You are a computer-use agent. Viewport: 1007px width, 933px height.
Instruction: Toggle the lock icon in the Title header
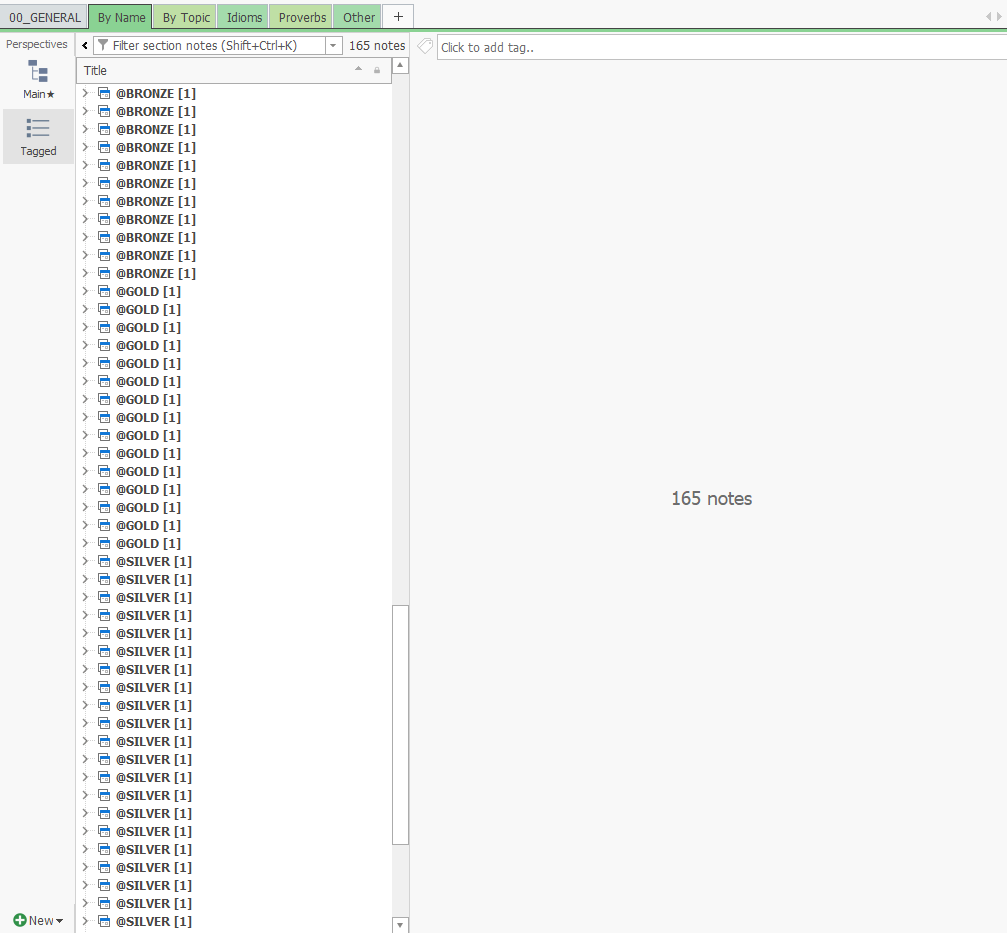376,70
